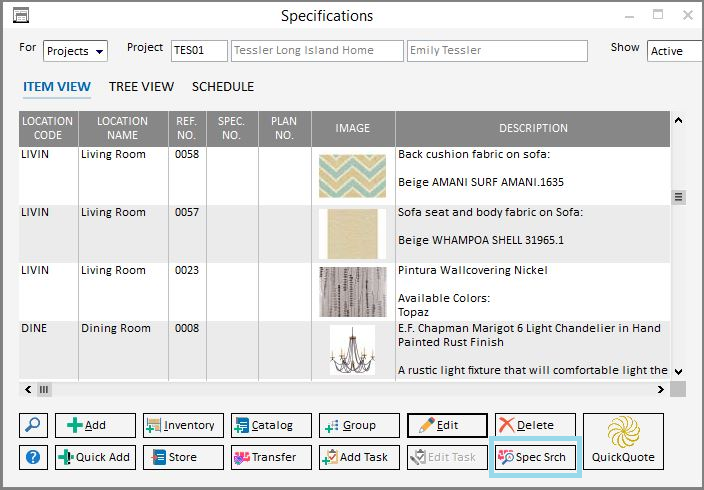Switch to the TREE VIEW tab
704x490 pixels.
coord(141,87)
